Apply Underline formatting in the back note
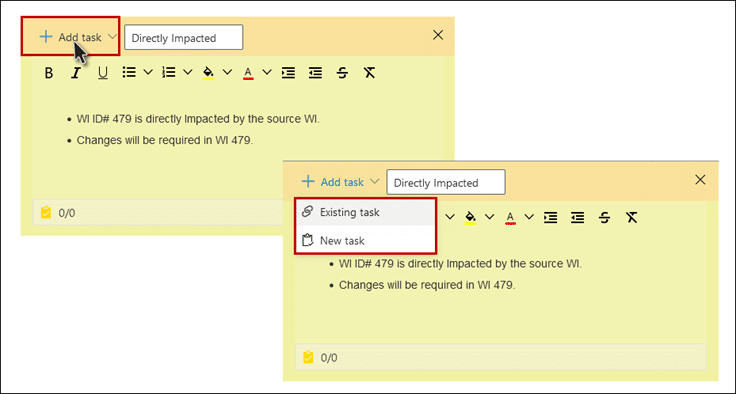This screenshot has width=736, height=394. [102, 73]
